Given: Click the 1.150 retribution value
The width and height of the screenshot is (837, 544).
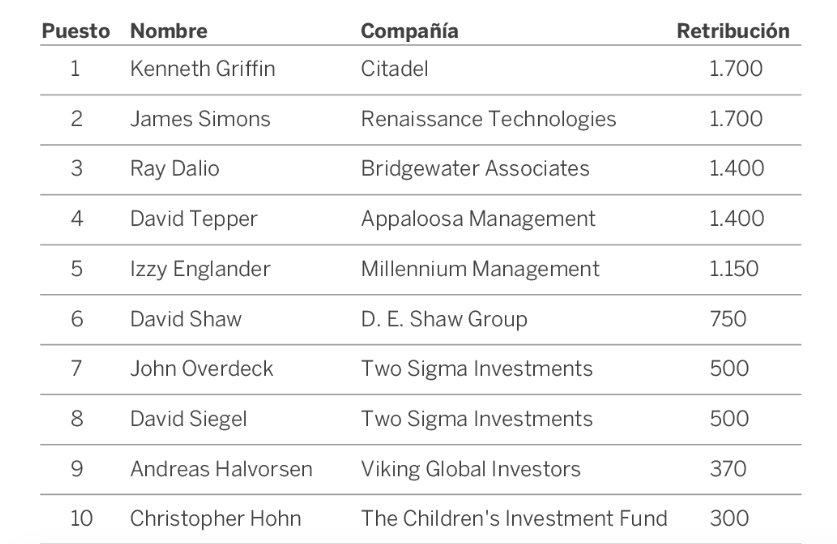Looking at the screenshot, I should pos(733,268).
